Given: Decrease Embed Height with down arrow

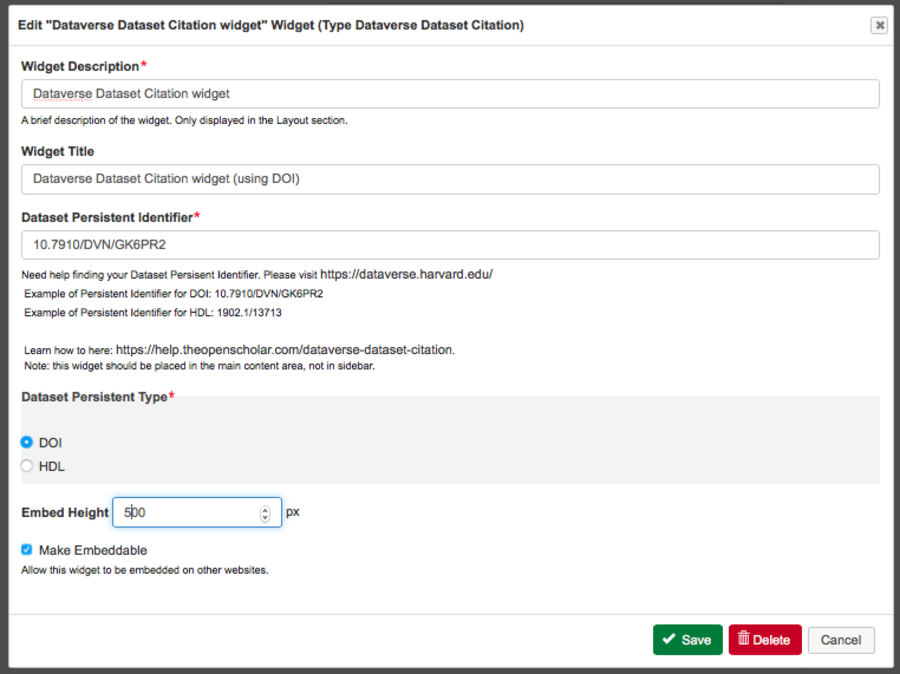Looking at the screenshot, I should point(265,517).
